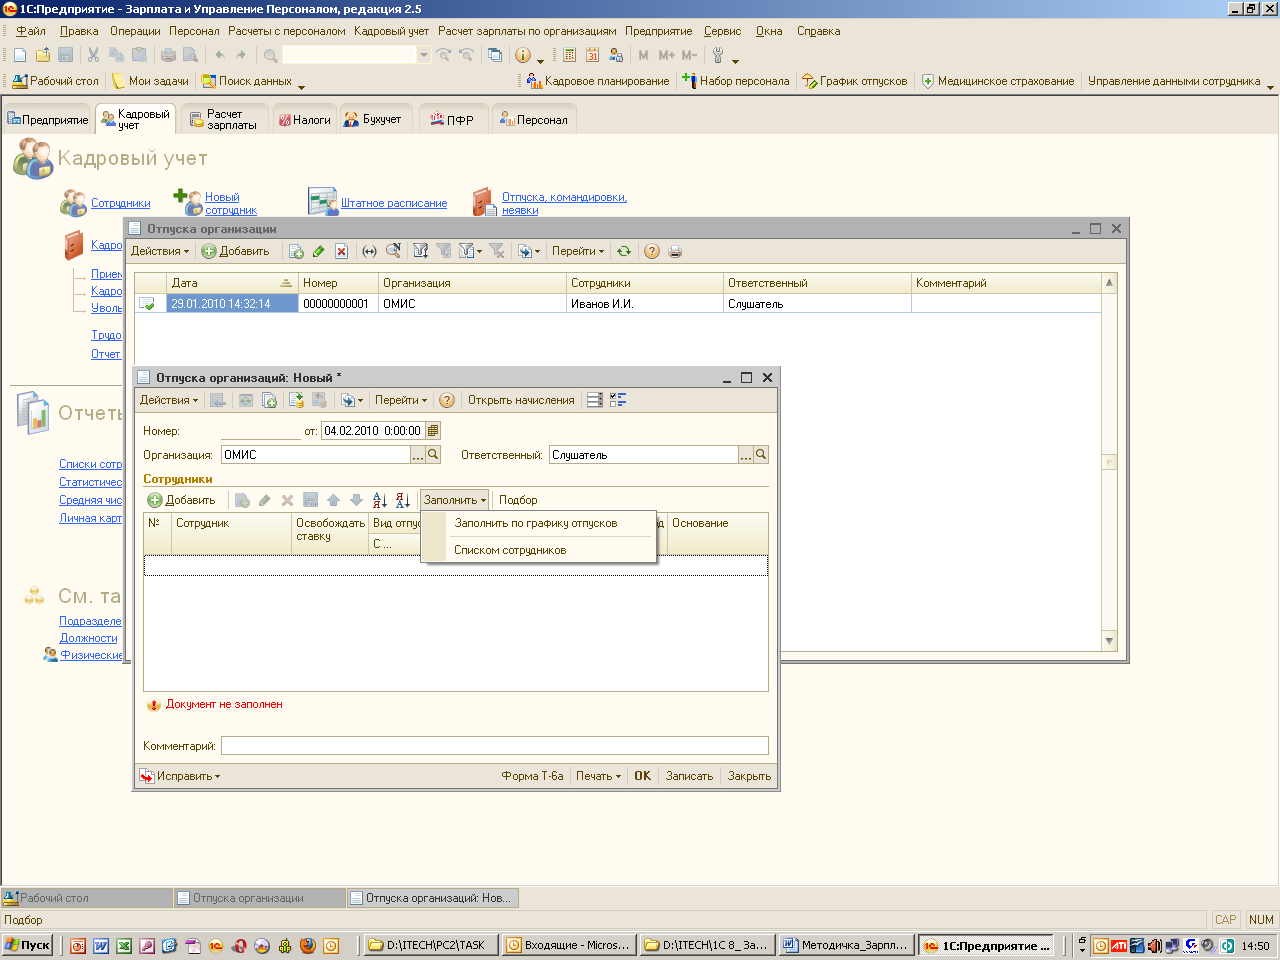The image size is (1280, 960).
Task: Open Перейти dropdown in the list window
Action: (578, 251)
